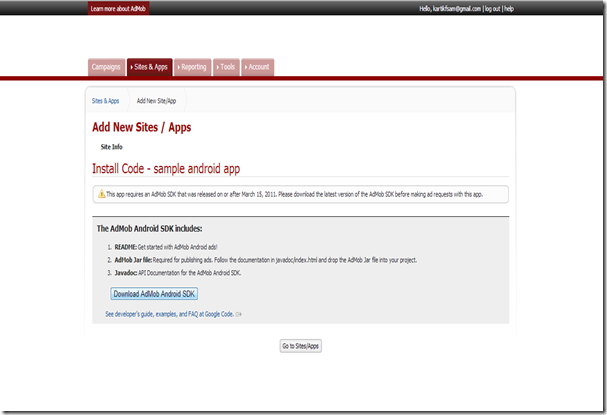Open the Tools tab
This screenshot has height=415, width=607.
[x=226, y=67]
